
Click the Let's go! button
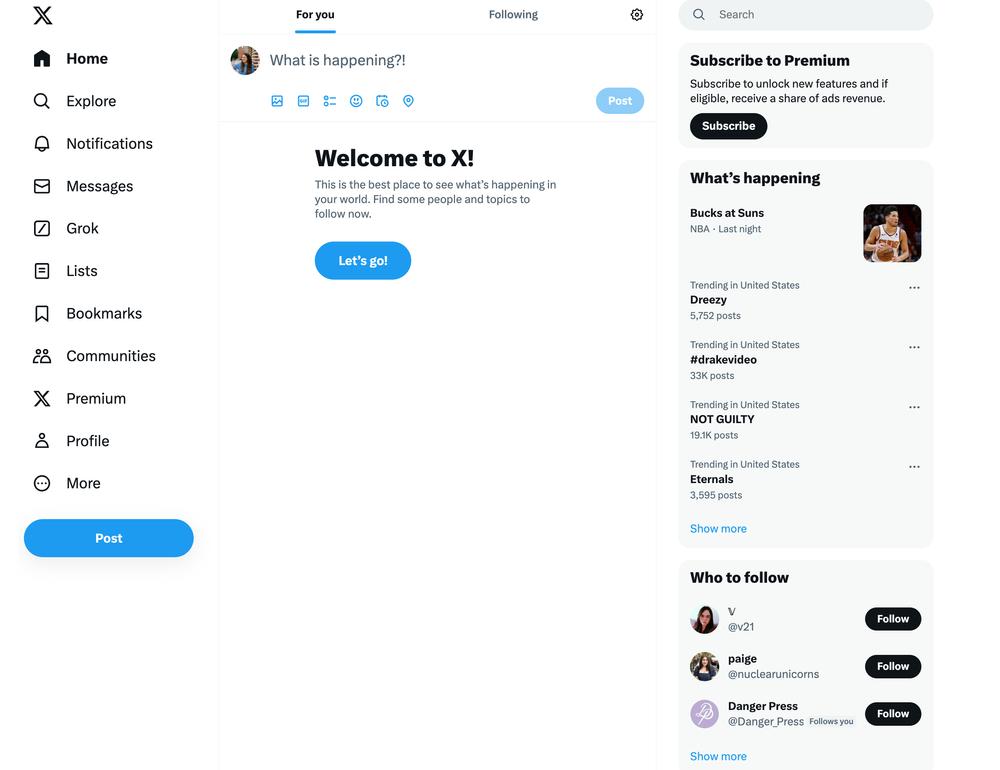363,260
